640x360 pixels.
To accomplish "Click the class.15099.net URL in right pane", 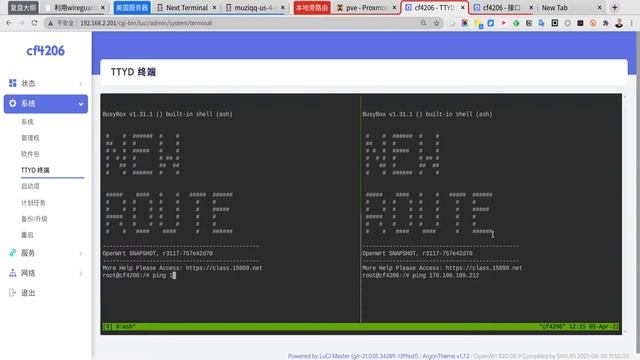I will (484, 268).
